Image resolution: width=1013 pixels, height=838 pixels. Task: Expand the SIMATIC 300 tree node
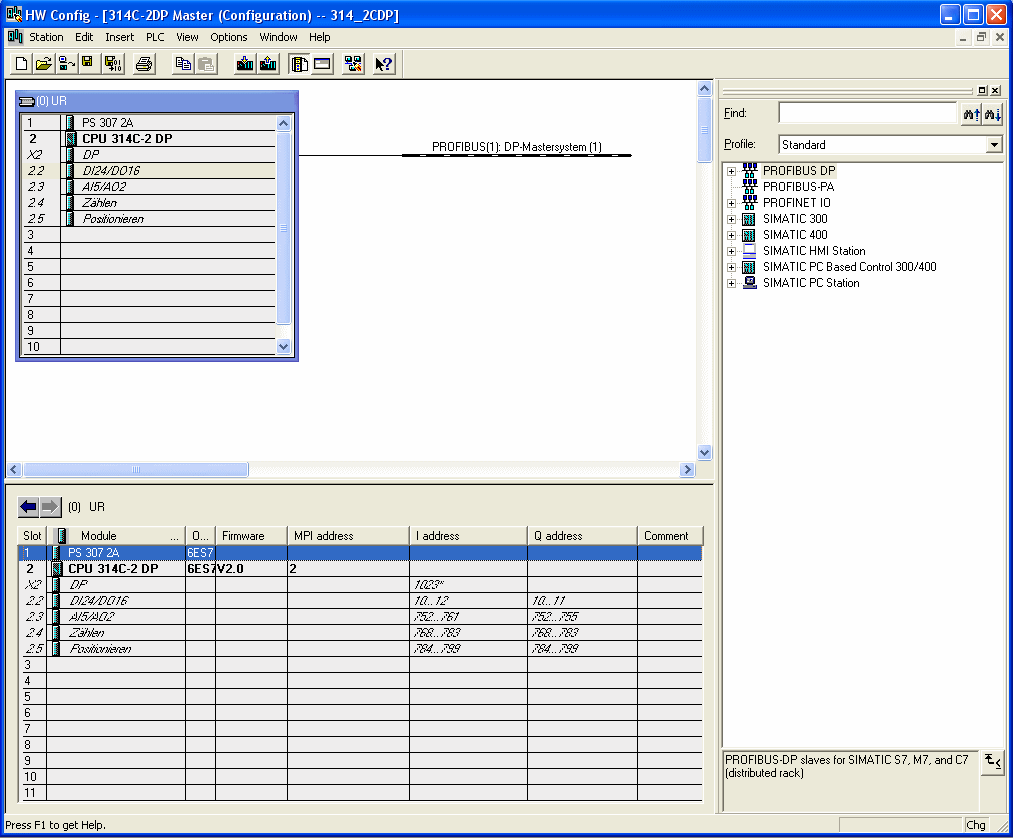(x=731, y=219)
